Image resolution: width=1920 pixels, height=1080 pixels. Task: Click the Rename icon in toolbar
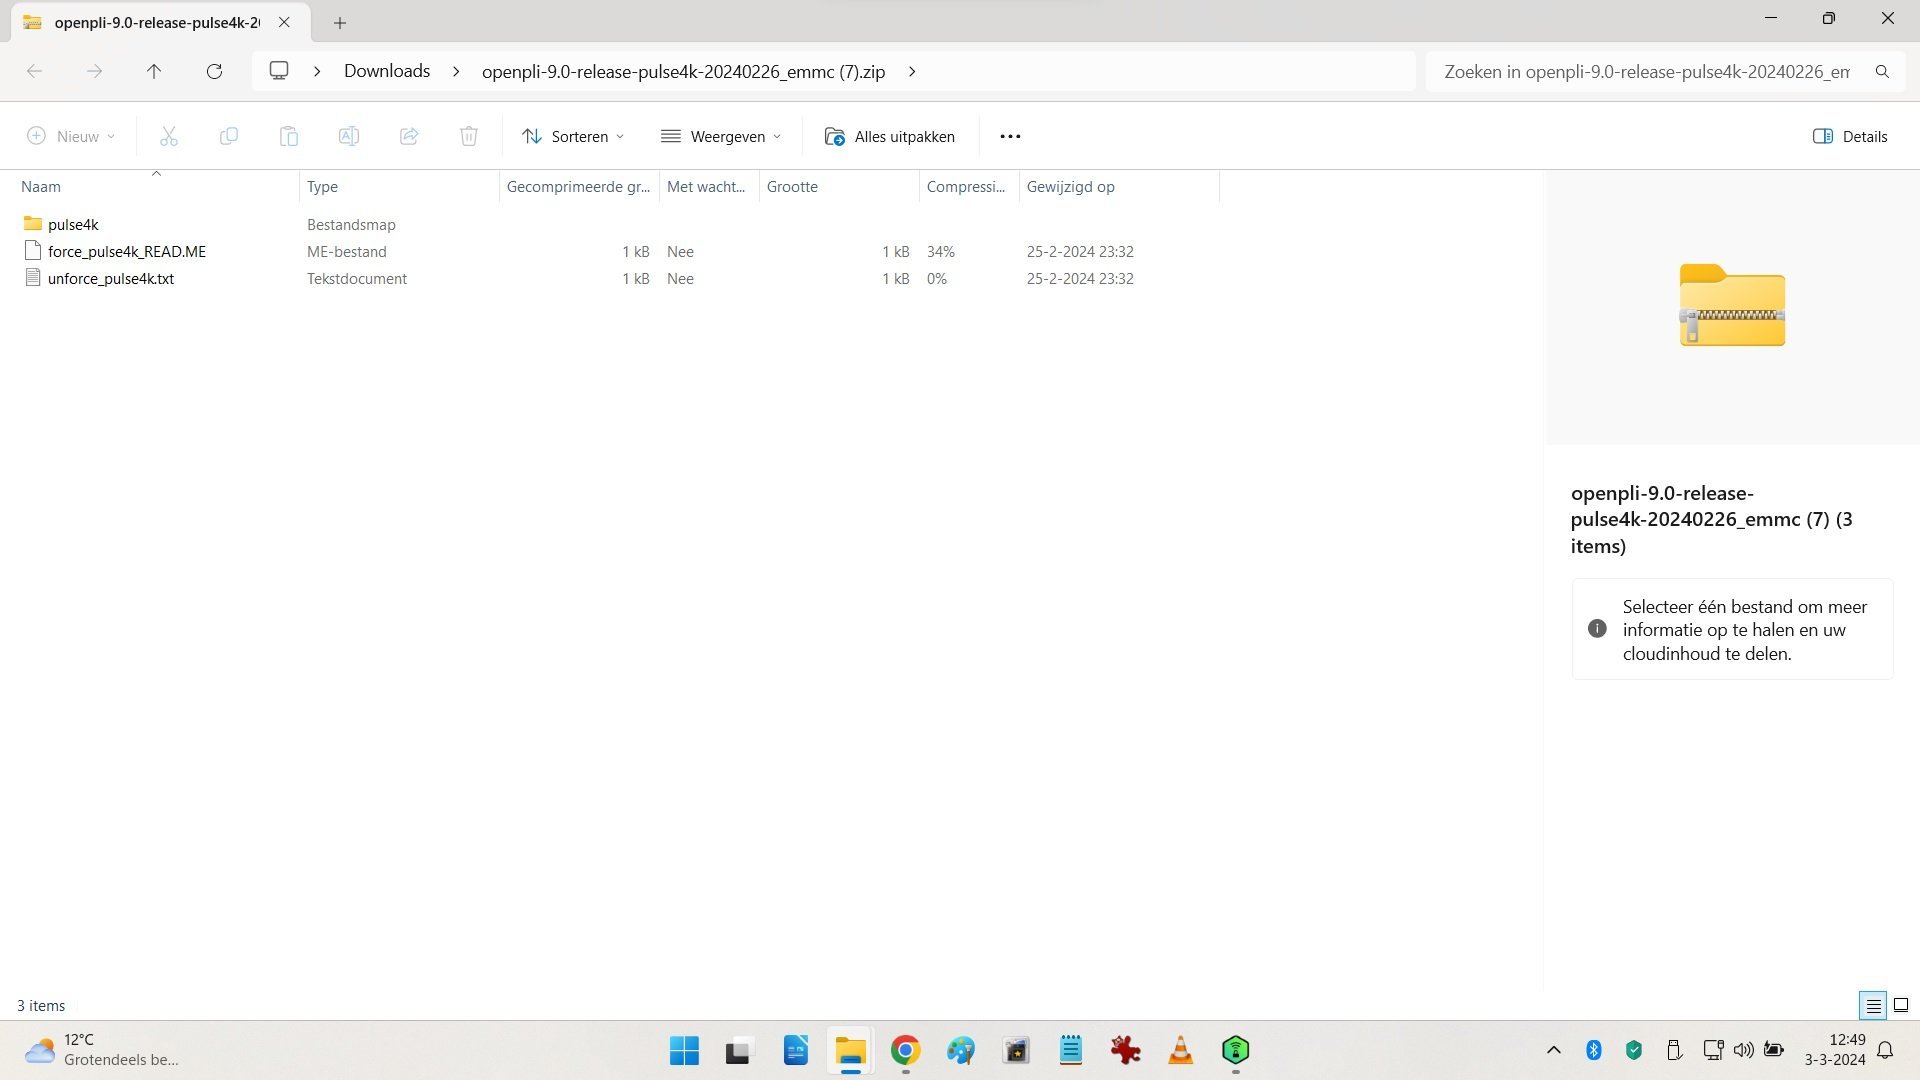[349, 136]
